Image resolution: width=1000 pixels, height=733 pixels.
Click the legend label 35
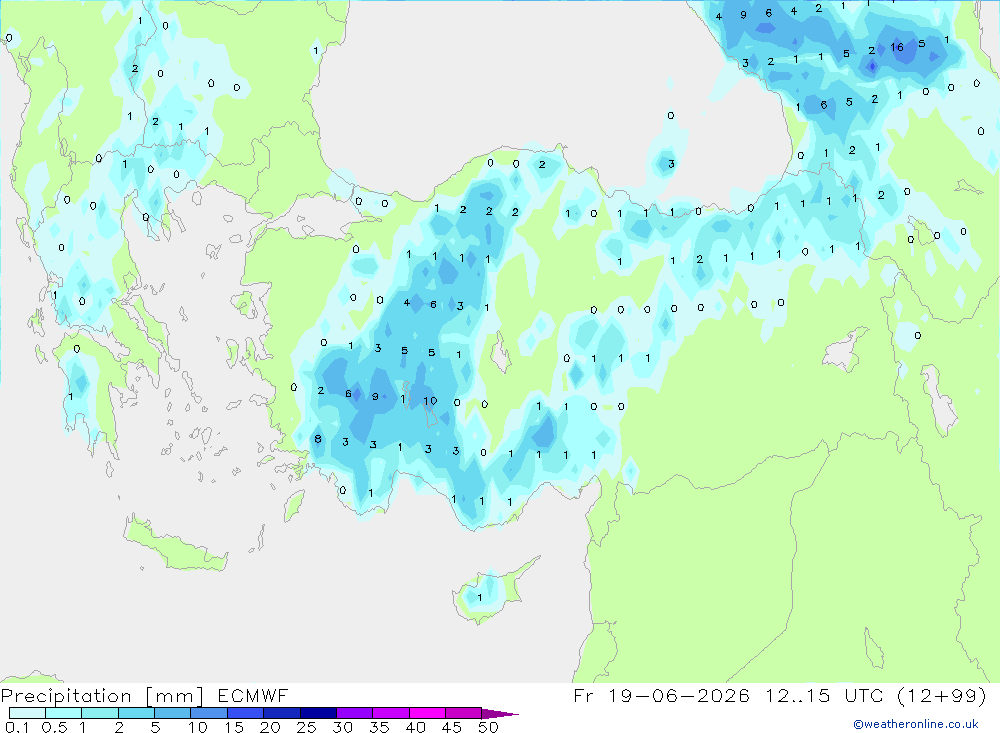379,727
